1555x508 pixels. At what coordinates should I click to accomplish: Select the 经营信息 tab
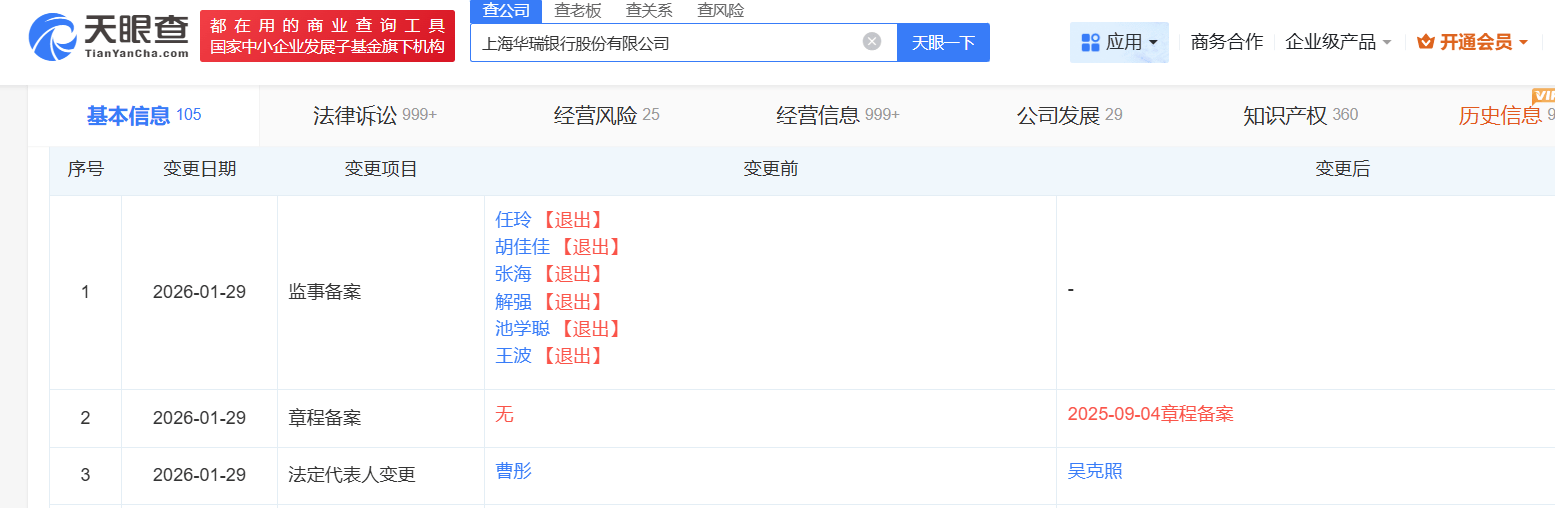[x=838, y=116]
